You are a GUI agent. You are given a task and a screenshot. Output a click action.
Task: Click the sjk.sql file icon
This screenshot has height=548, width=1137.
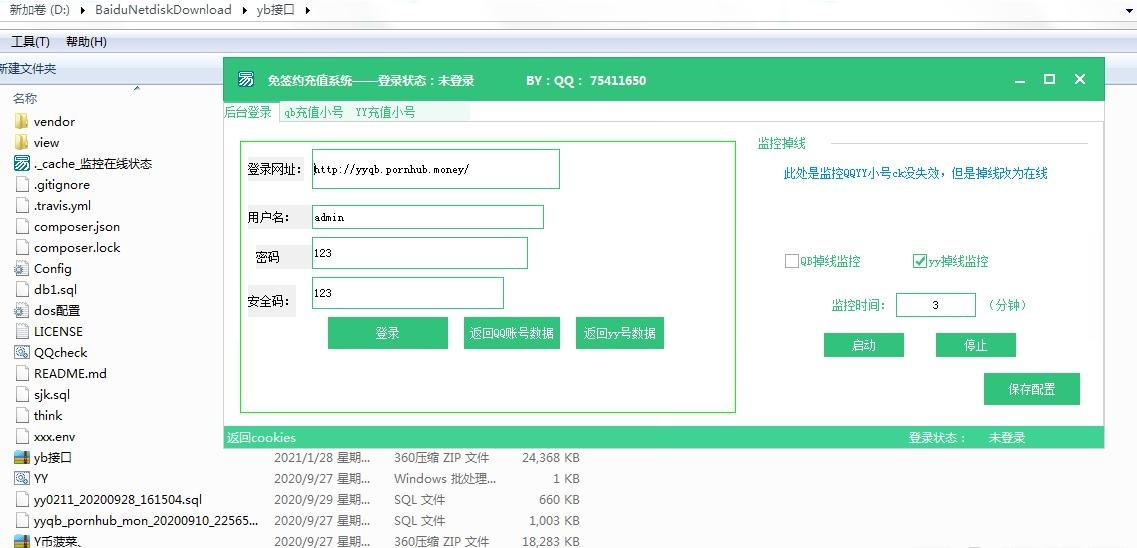tap(21, 394)
